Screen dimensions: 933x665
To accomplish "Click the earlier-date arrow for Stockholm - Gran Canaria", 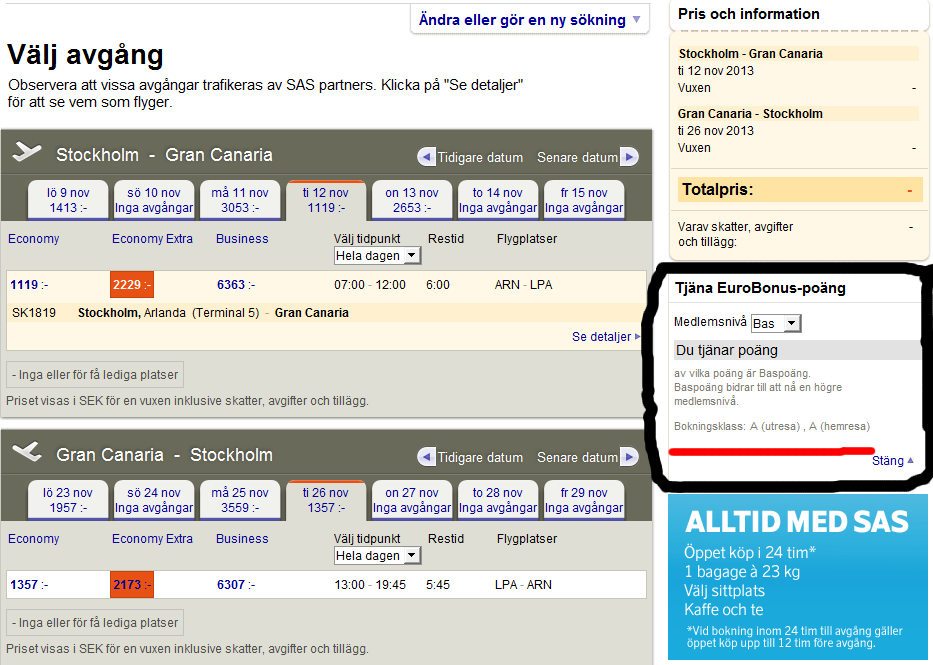I will coord(427,157).
